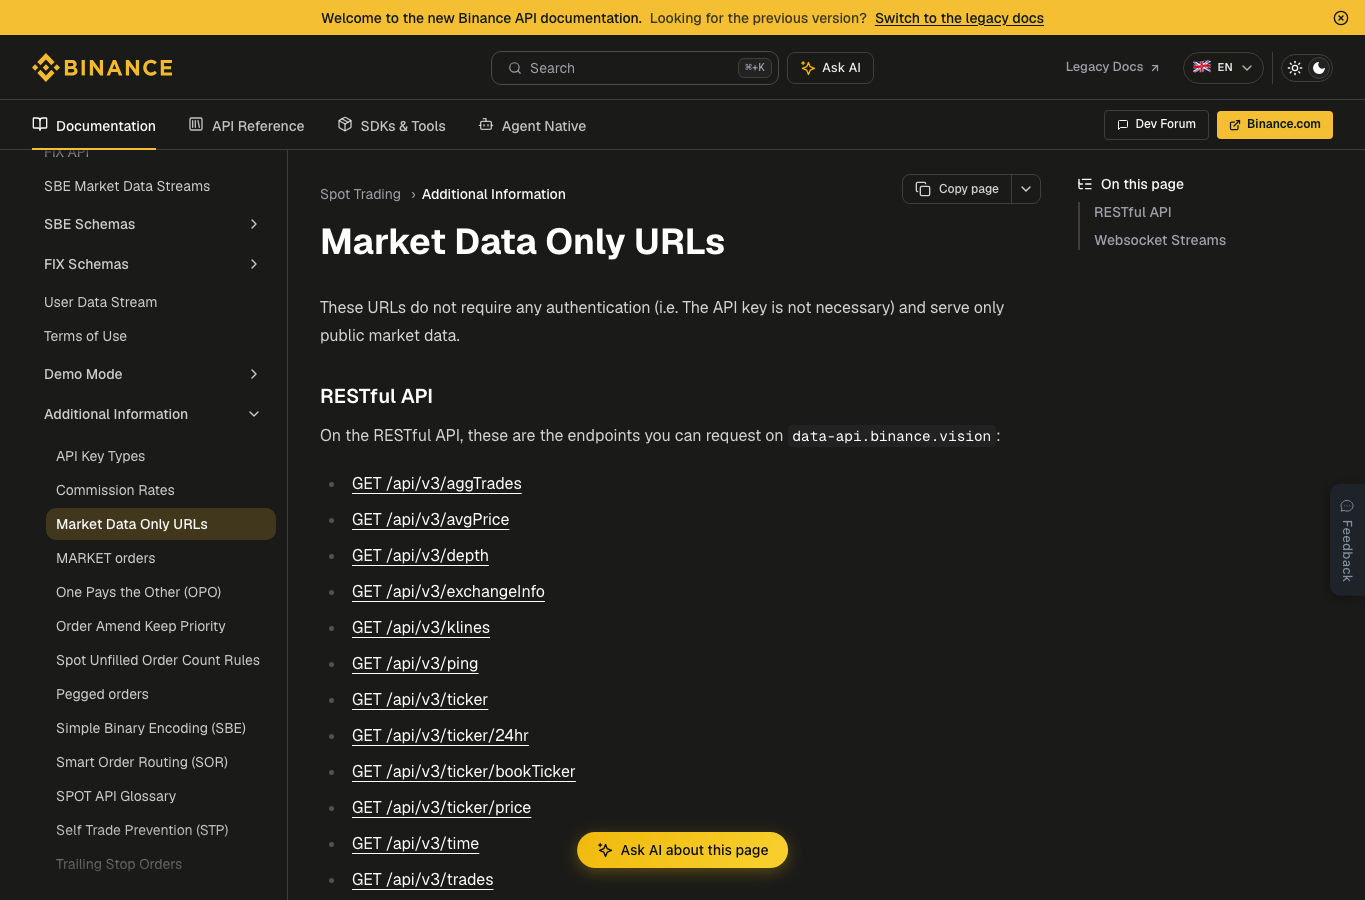This screenshot has height=900, width=1365.
Task: Switch to light theme with the sun icon
Action: point(1295,68)
